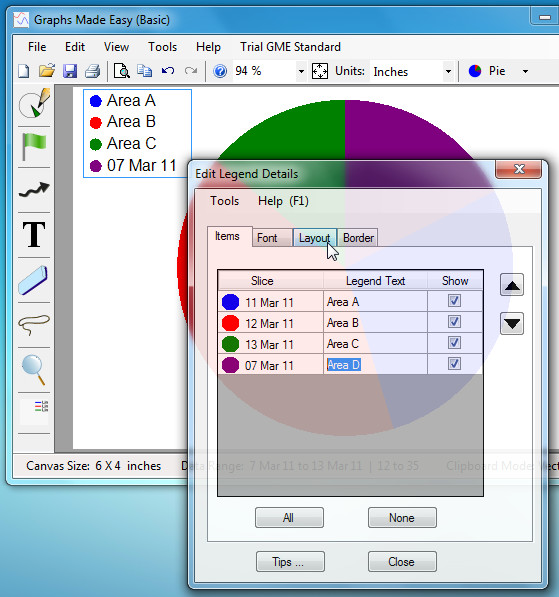559x597 pixels.
Task: Move selected legend item down
Action: click(512, 324)
